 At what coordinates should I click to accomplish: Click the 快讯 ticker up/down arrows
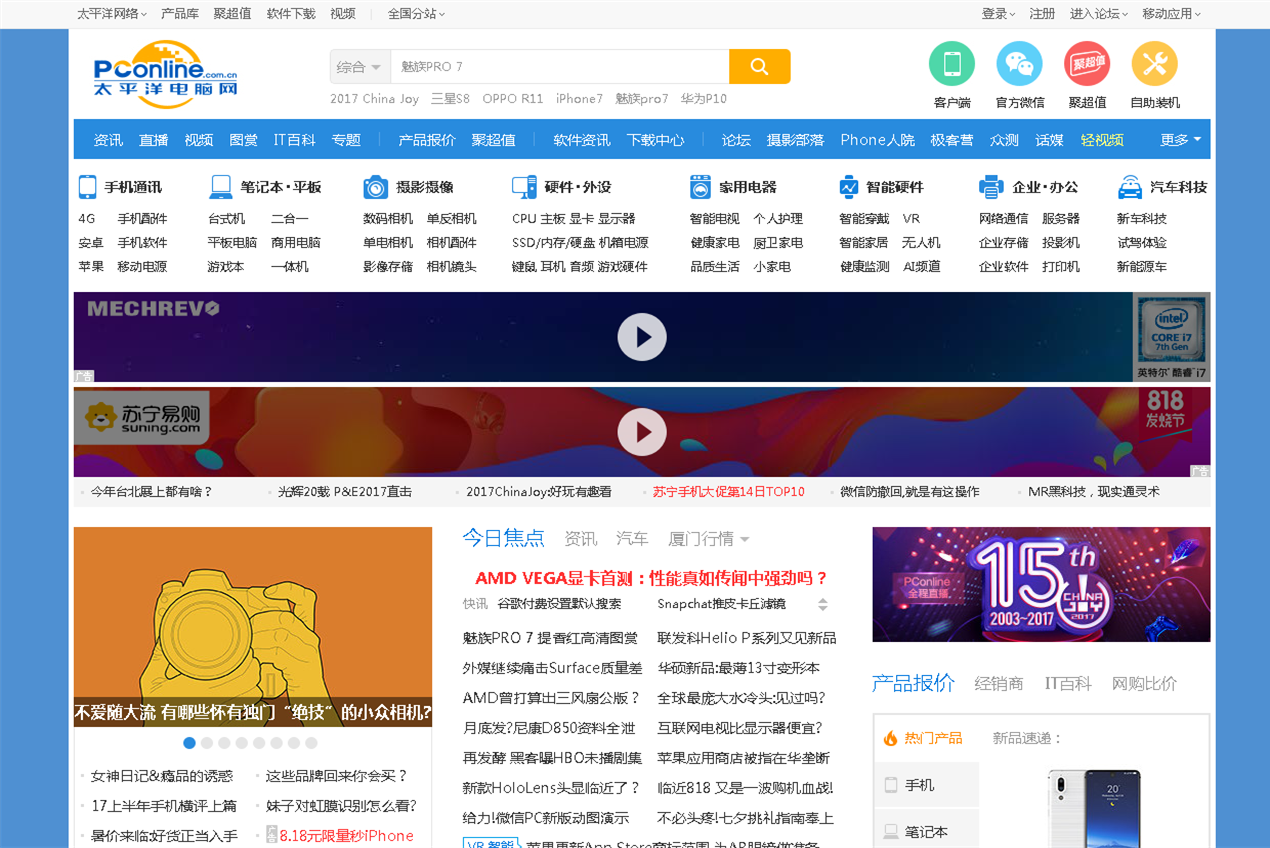tap(823, 604)
